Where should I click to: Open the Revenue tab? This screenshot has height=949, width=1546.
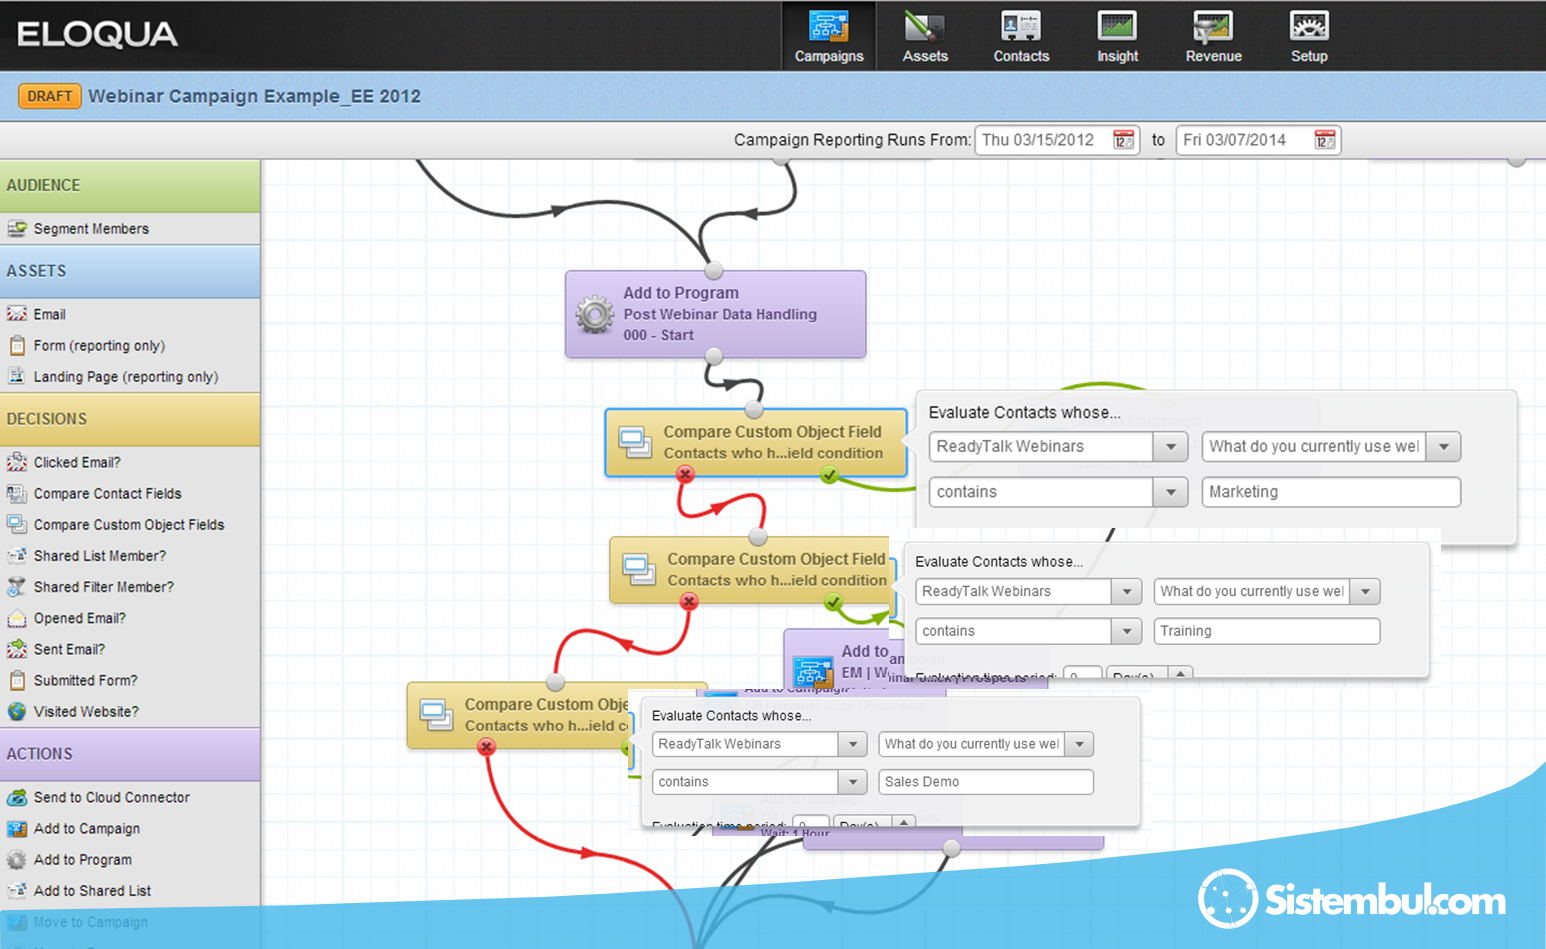[1213, 36]
